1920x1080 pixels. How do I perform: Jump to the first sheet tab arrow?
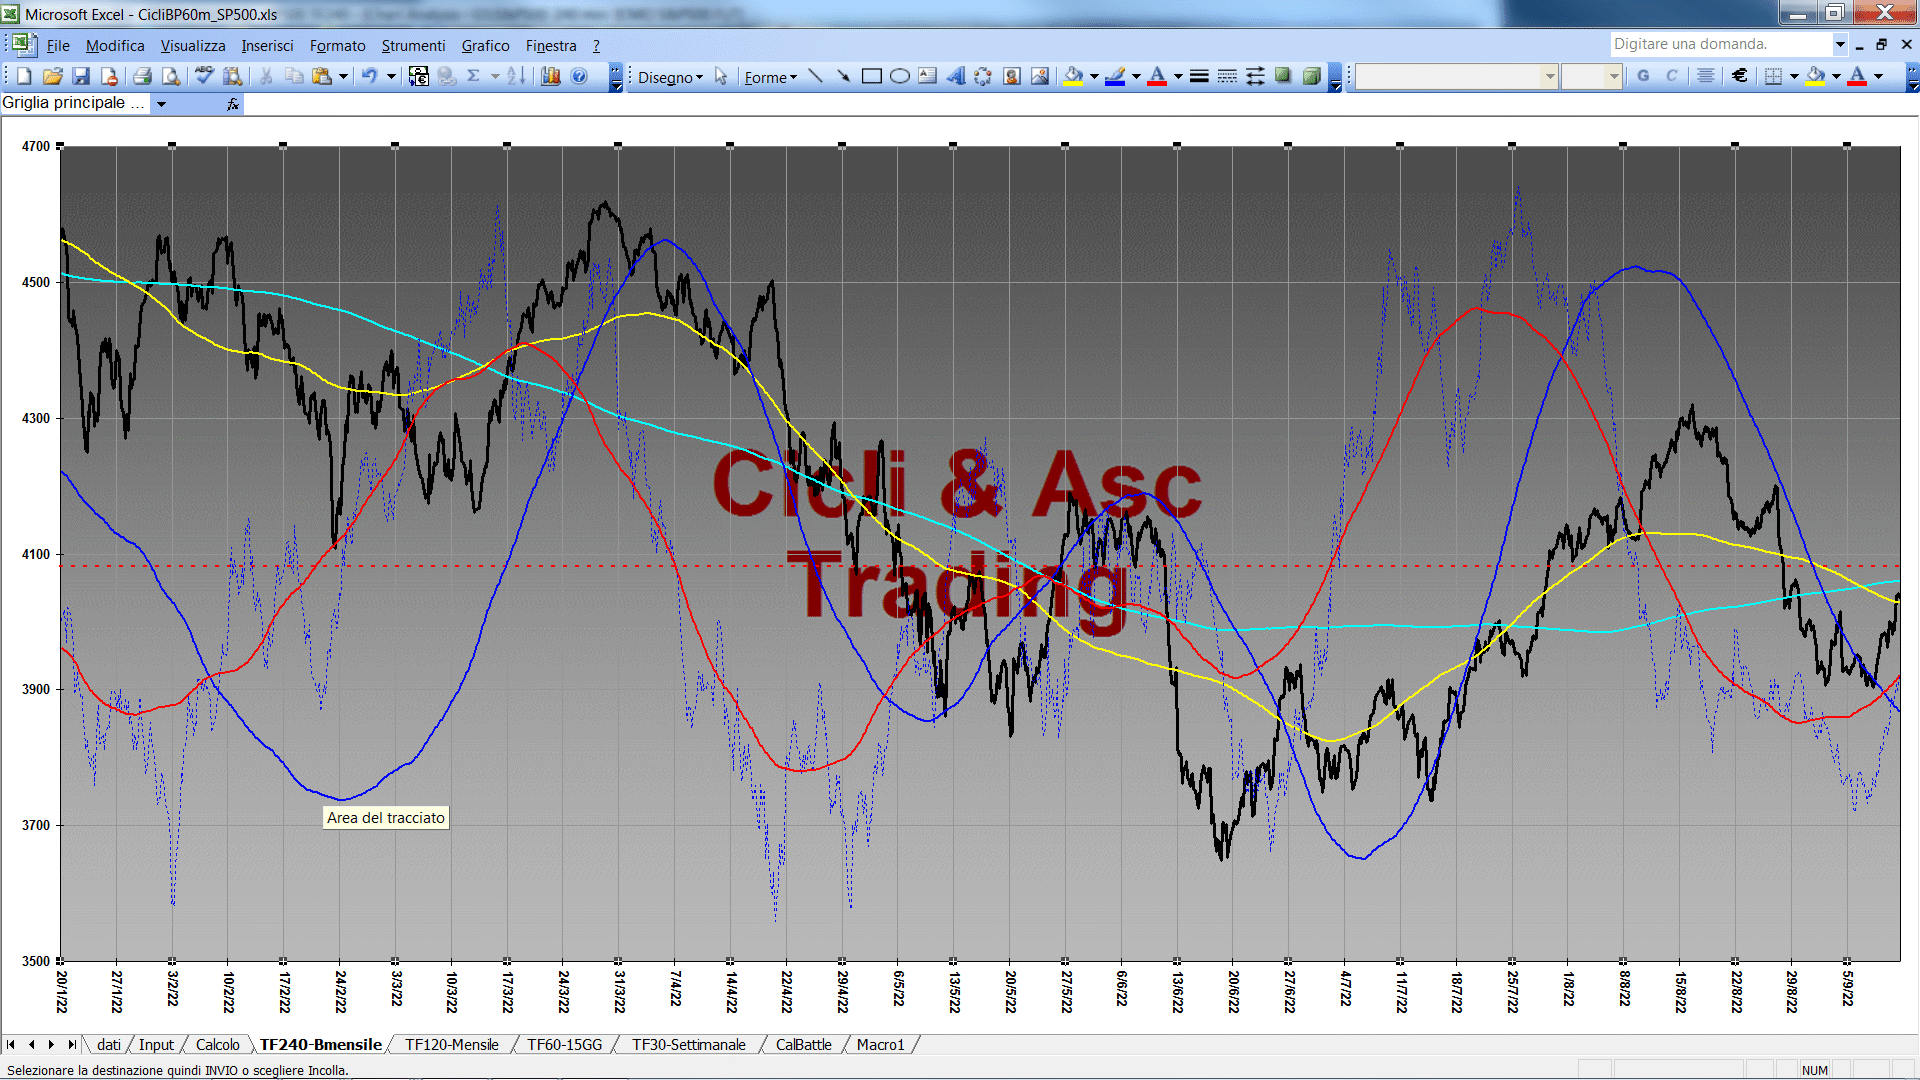coord(11,1044)
